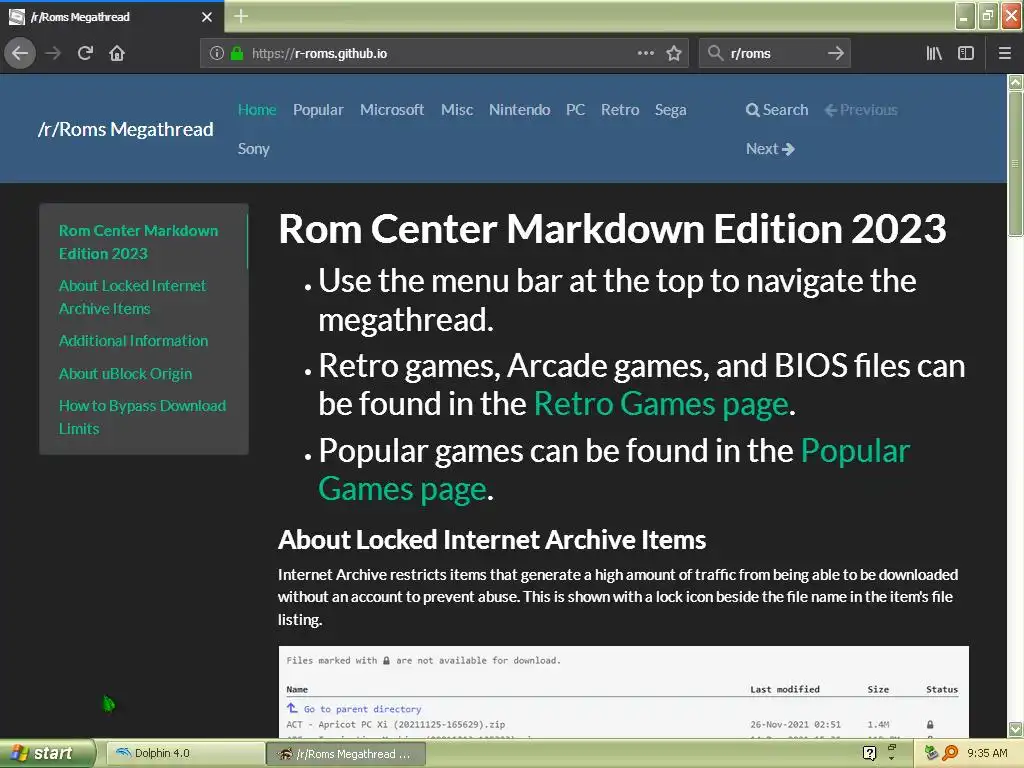Click the Home nav menu item
Screen dimensions: 1024x768
coord(257,110)
